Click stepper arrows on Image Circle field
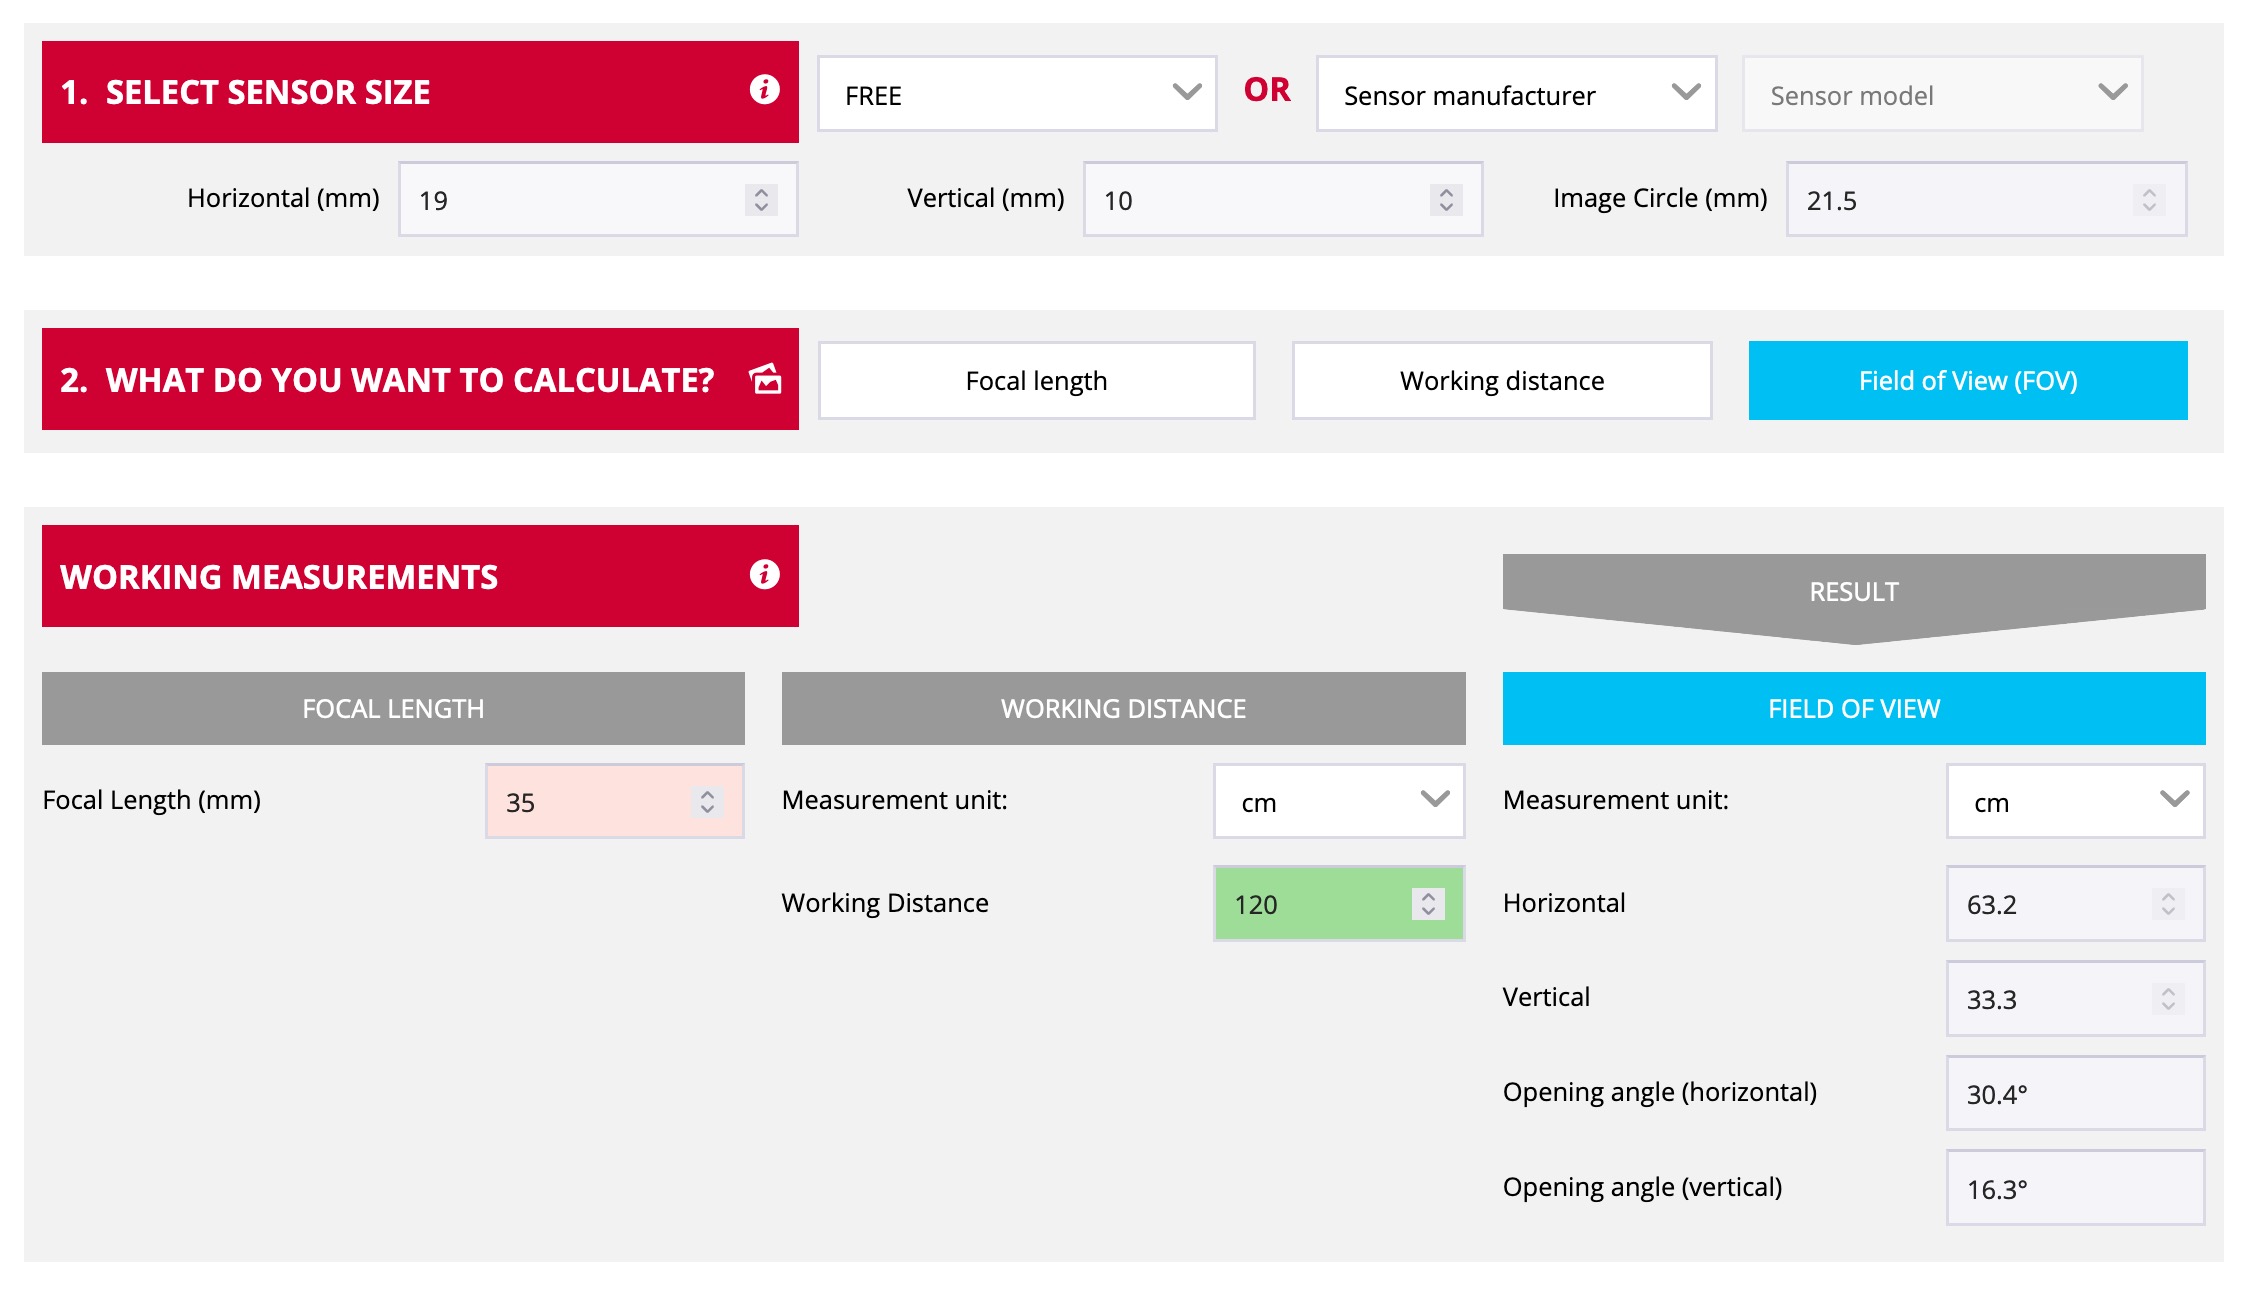This screenshot has height=1294, width=2248. coord(2149,200)
